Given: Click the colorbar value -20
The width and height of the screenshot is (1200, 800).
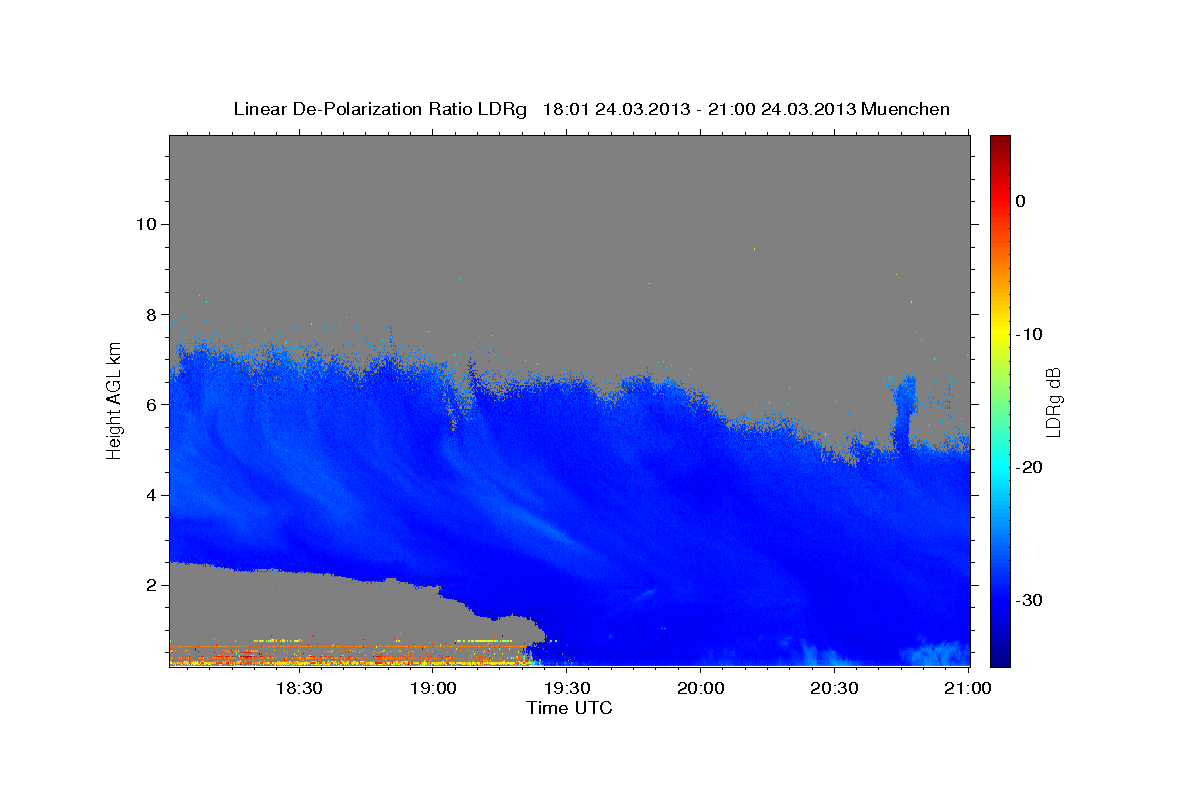Looking at the screenshot, I should pos(1029,467).
